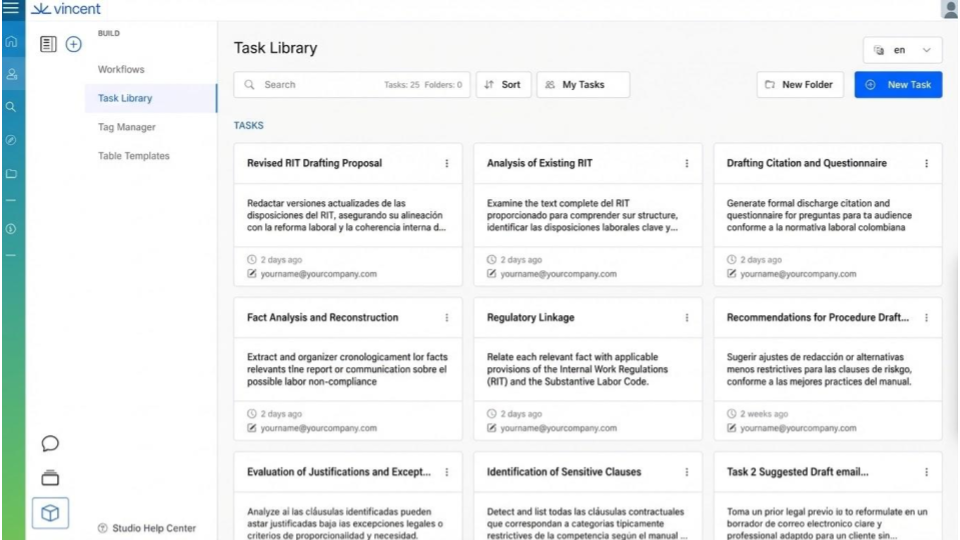
Task: Click the user avatar icon at top right
Action: [x=949, y=10]
